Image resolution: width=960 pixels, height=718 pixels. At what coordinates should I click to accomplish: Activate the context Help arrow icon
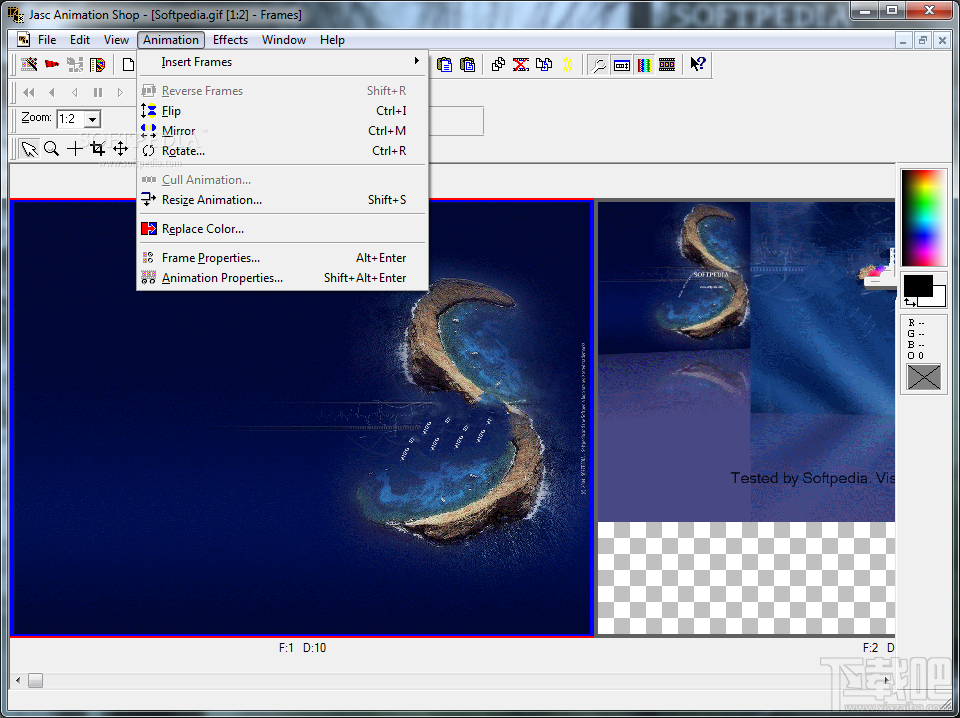[x=697, y=64]
